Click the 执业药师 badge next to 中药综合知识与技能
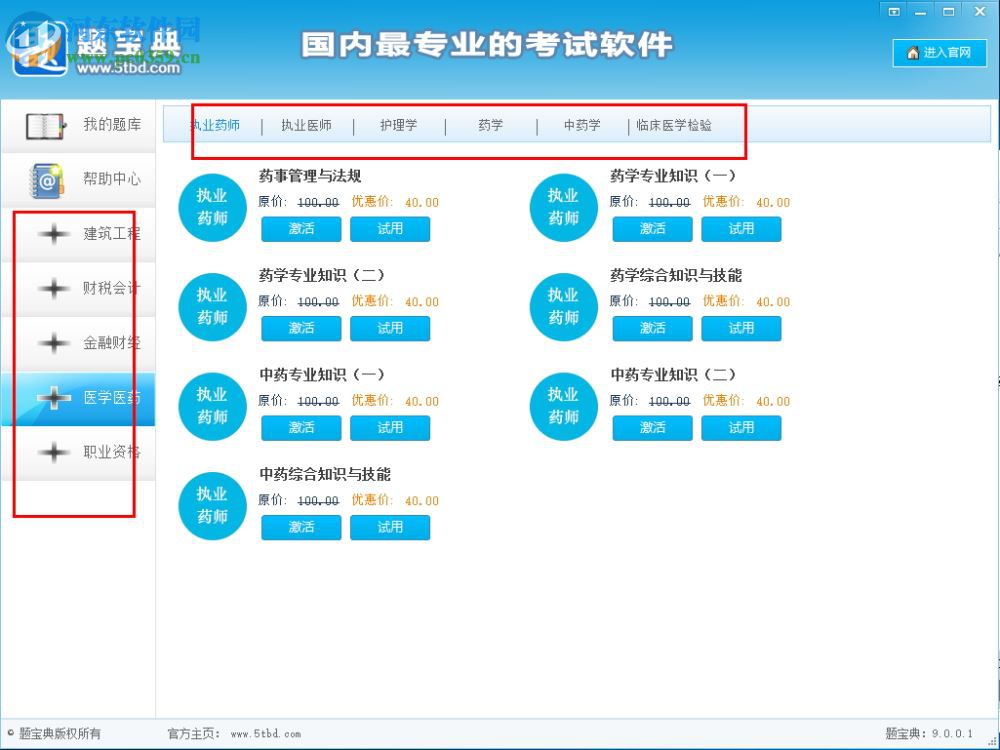Screen dimensions: 1000x750 (x=211, y=505)
